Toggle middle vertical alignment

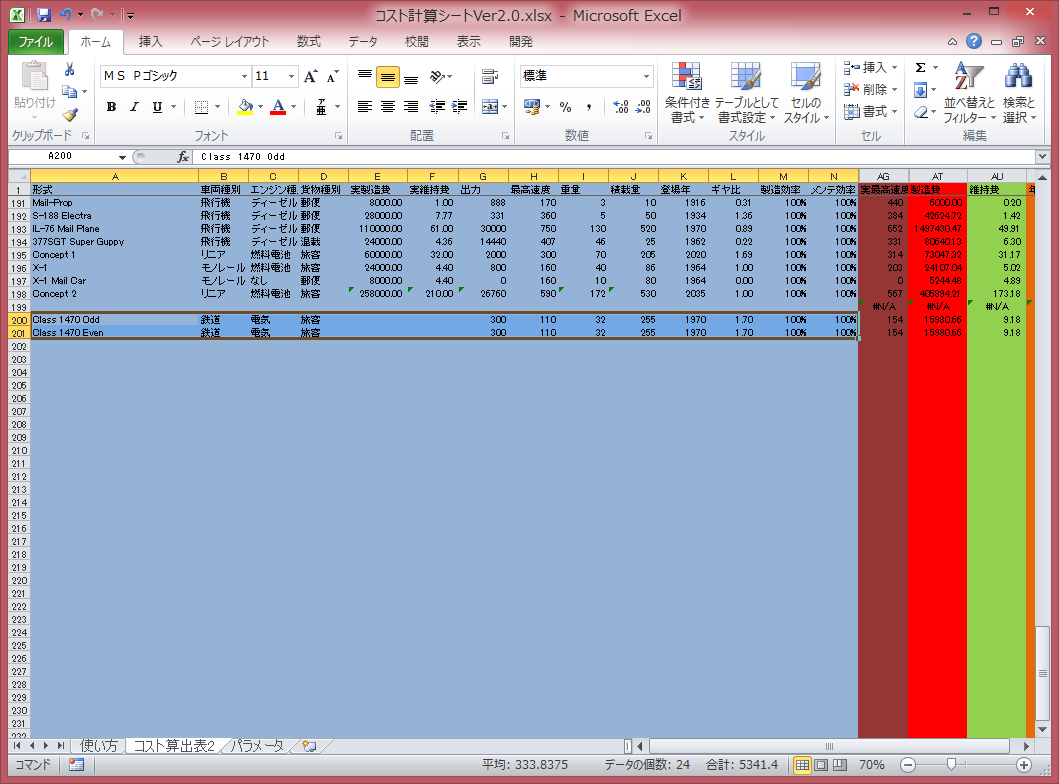pyautogui.click(x=388, y=77)
